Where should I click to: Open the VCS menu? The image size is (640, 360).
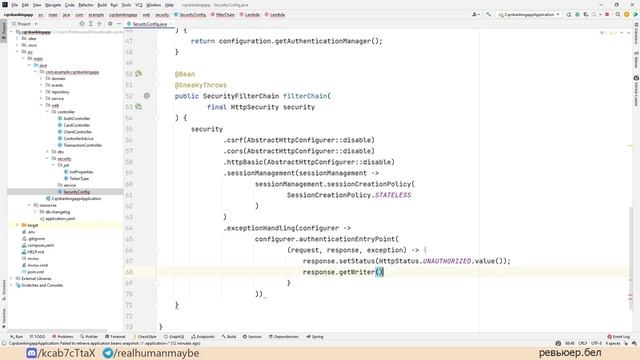click(x=139, y=5)
